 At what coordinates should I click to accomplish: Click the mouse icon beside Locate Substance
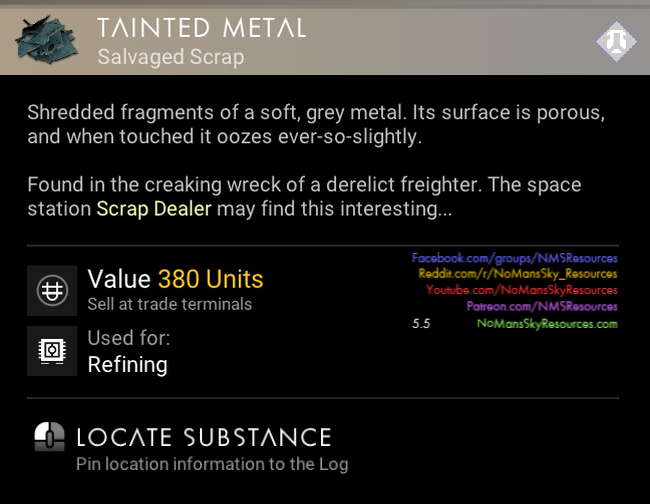pos(49,438)
